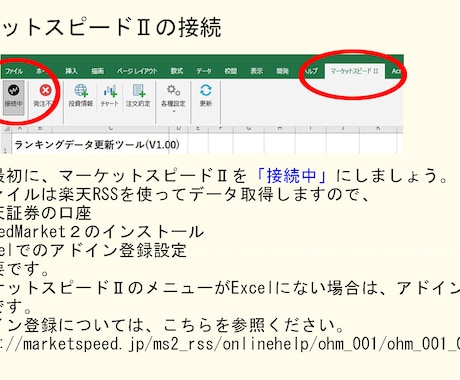Switch to the 挿入 ribbon tab
The height and width of the screenshot is (380, 460).
click(71, 71)
